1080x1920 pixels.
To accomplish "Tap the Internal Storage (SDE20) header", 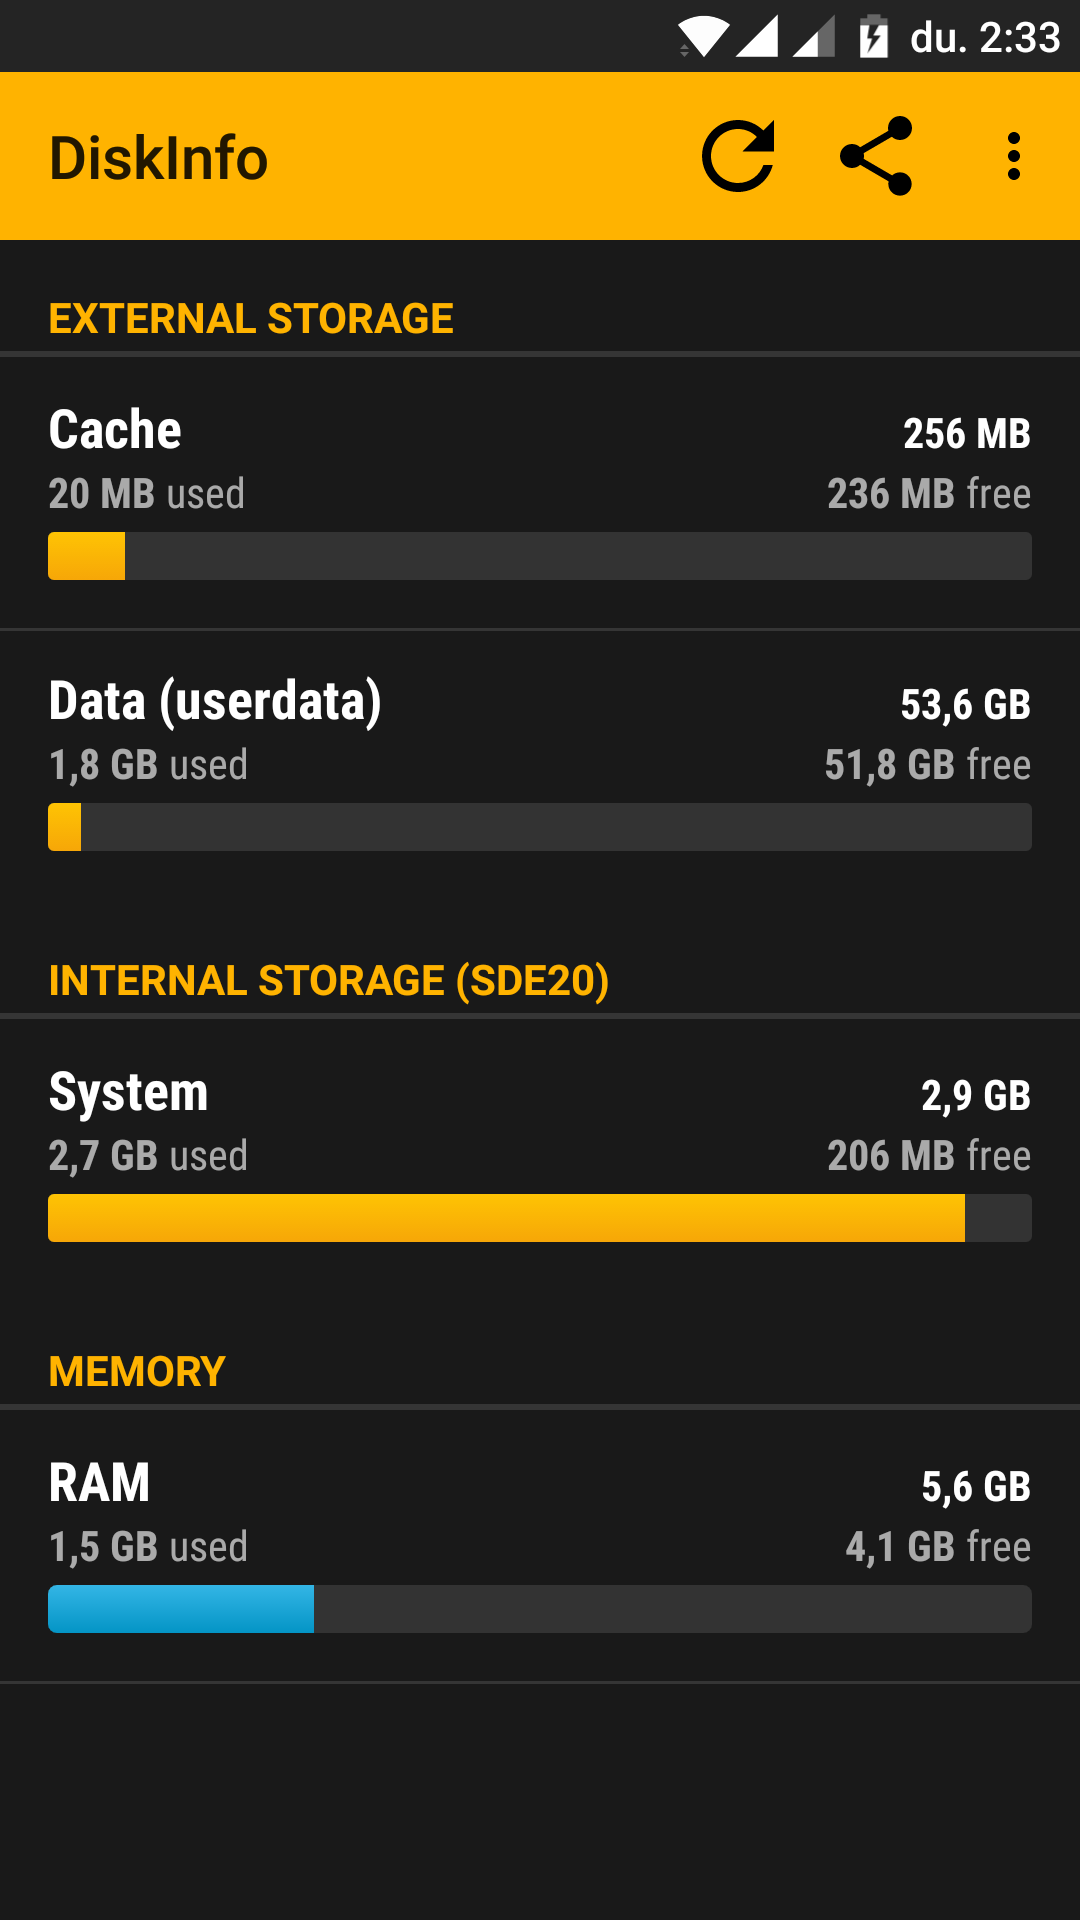I will [x=329, y=981].
